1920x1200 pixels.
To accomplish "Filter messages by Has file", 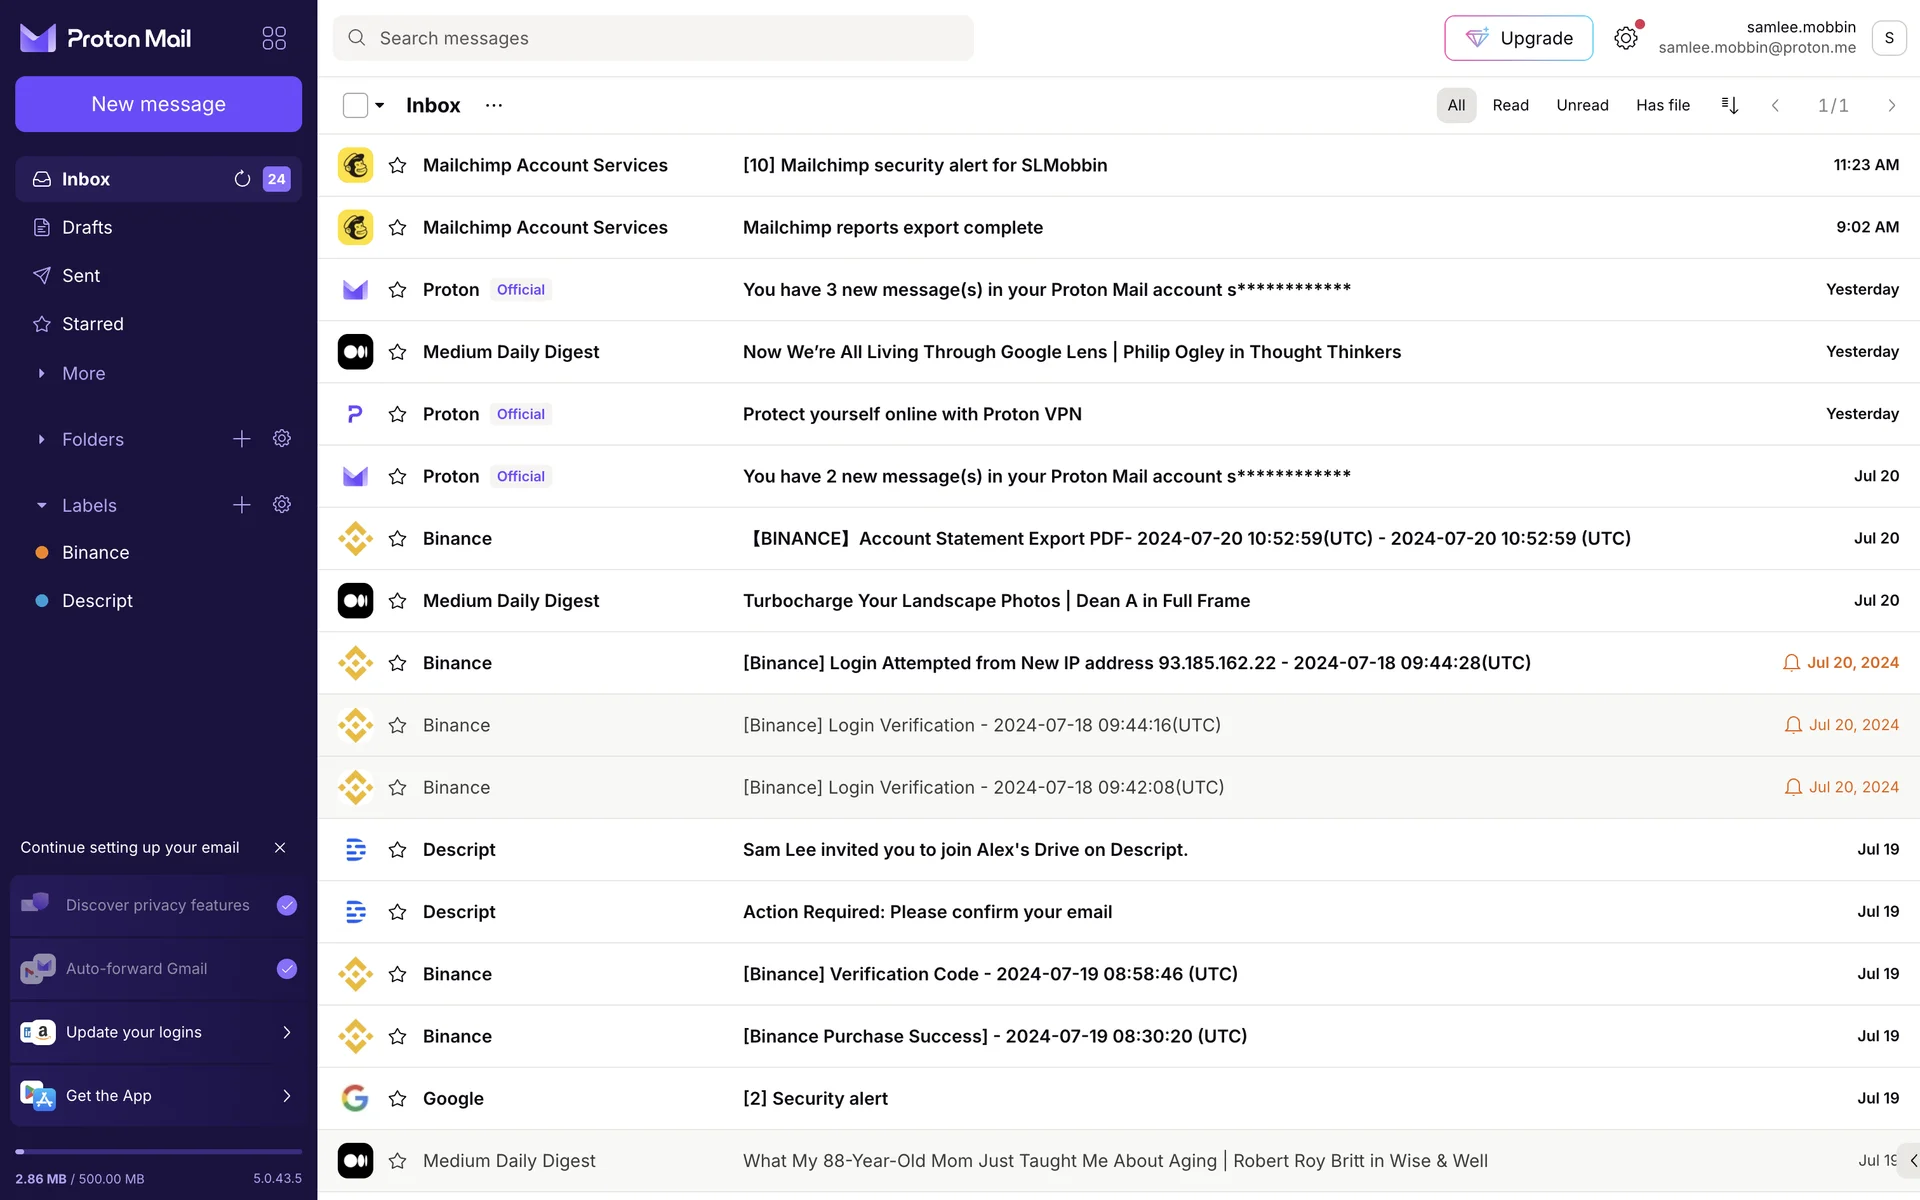I will point(1662,105).
